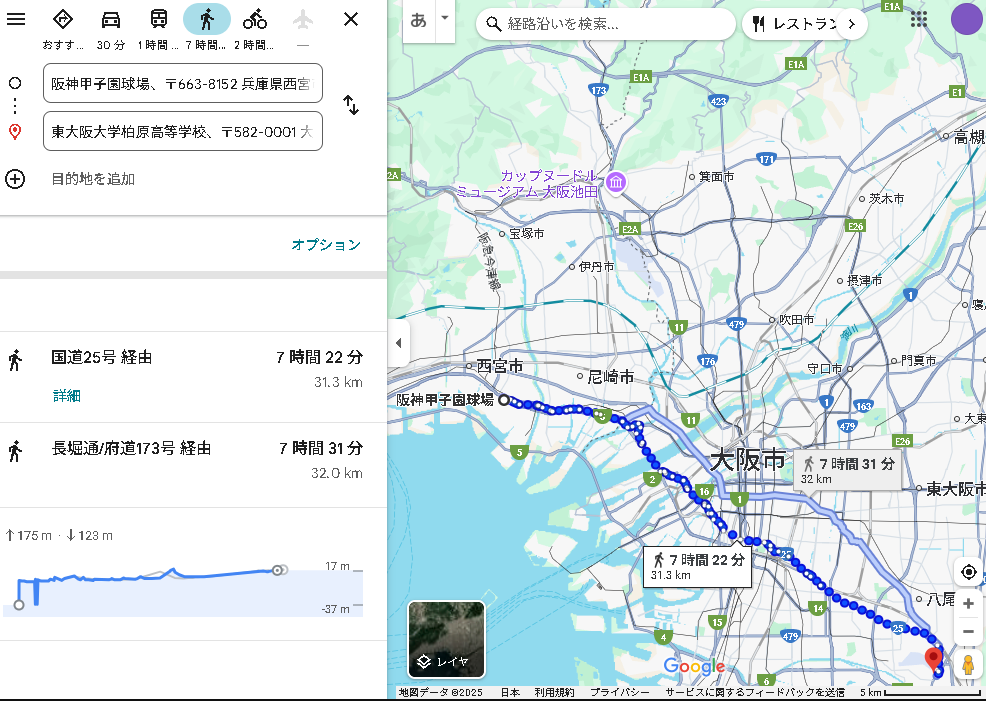
Task: Click the 伊丹市 map label
Action: [596, 267]
